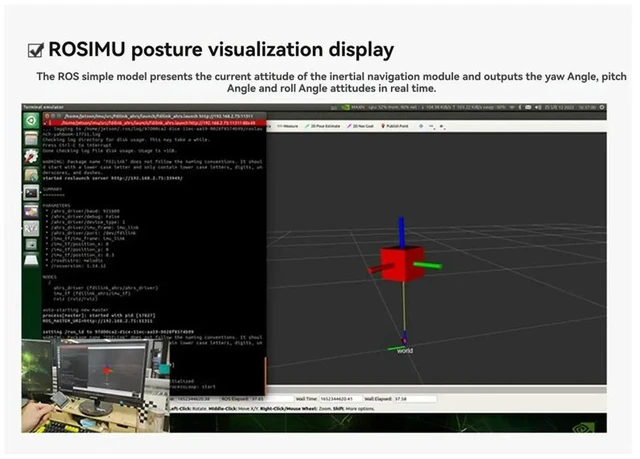Open the mail indicator in the top panel
640x459 pixels.
coord(528,107)
